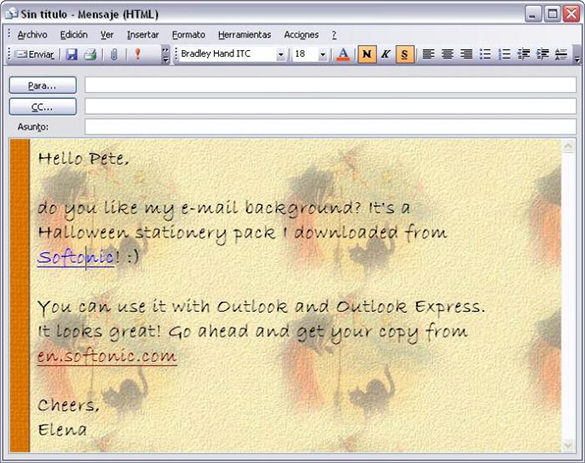Open the en.softonic.com link
The height and width of the screenshot is (463, 585).
pos(107,356)
